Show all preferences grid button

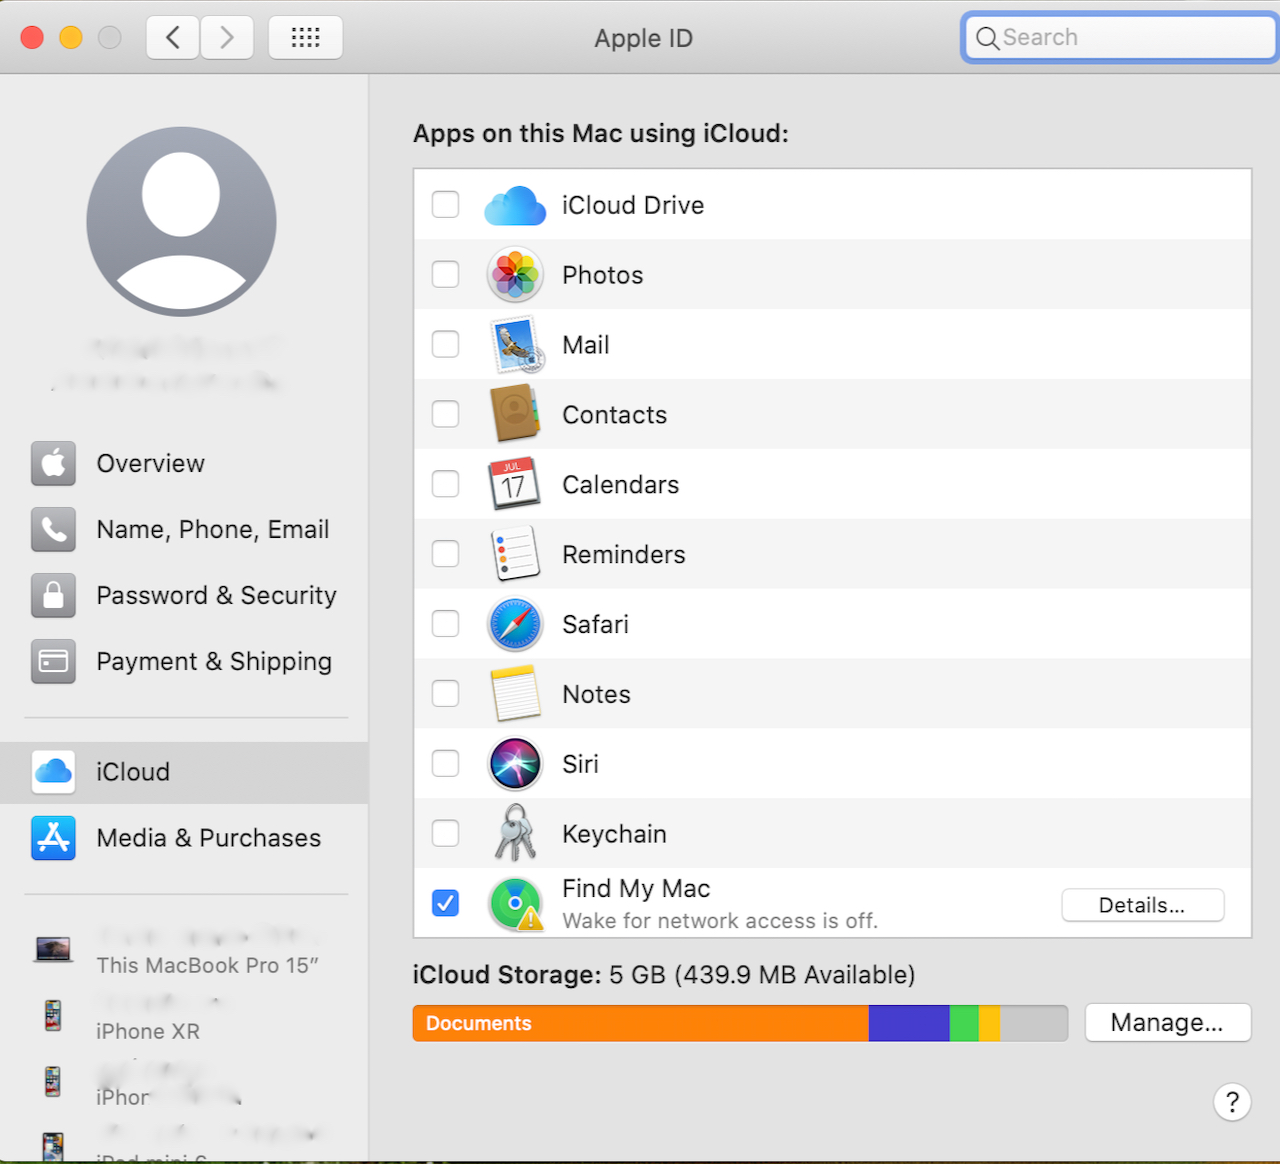305,38
